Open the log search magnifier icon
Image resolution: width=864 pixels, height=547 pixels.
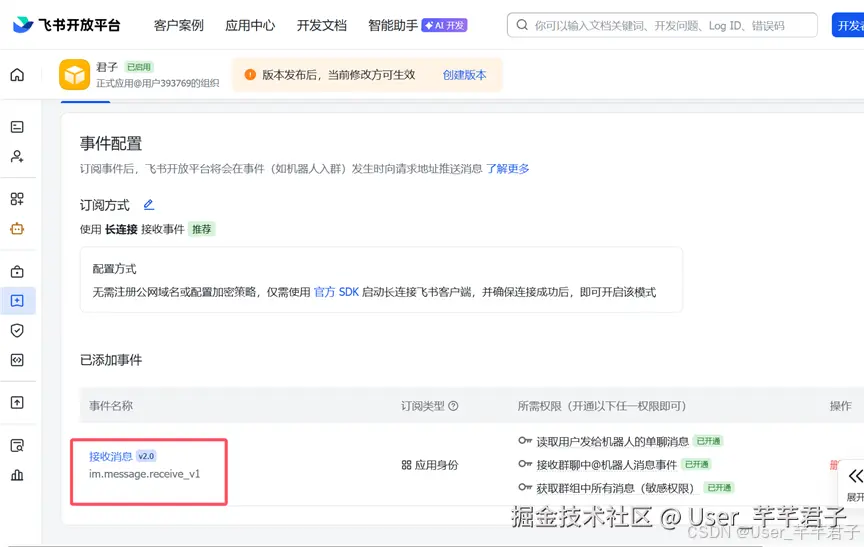[x=17, y=446]
